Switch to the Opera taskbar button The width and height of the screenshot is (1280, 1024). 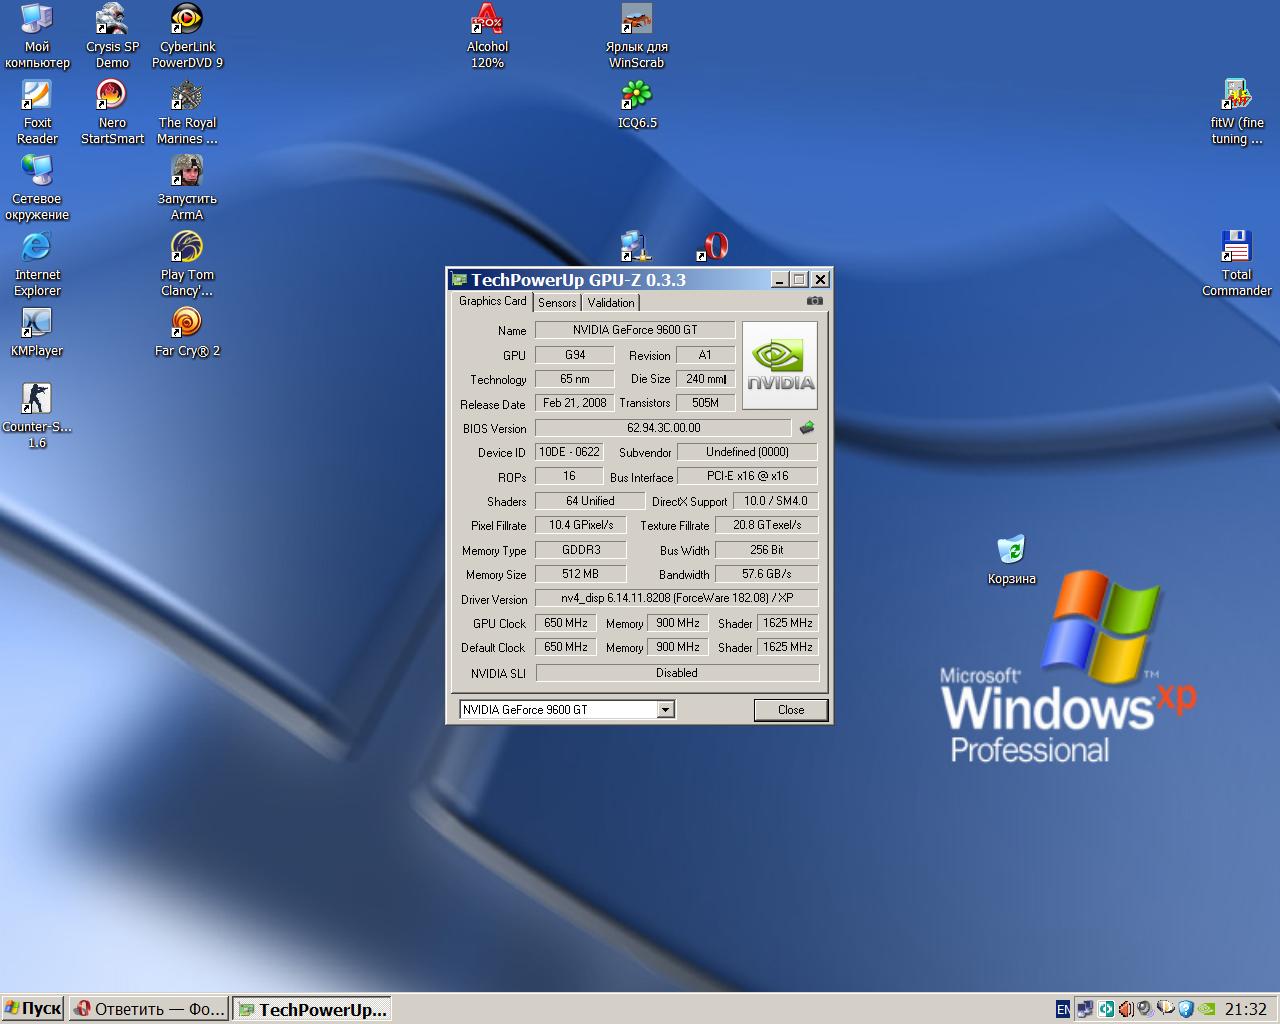(150, 1009)
